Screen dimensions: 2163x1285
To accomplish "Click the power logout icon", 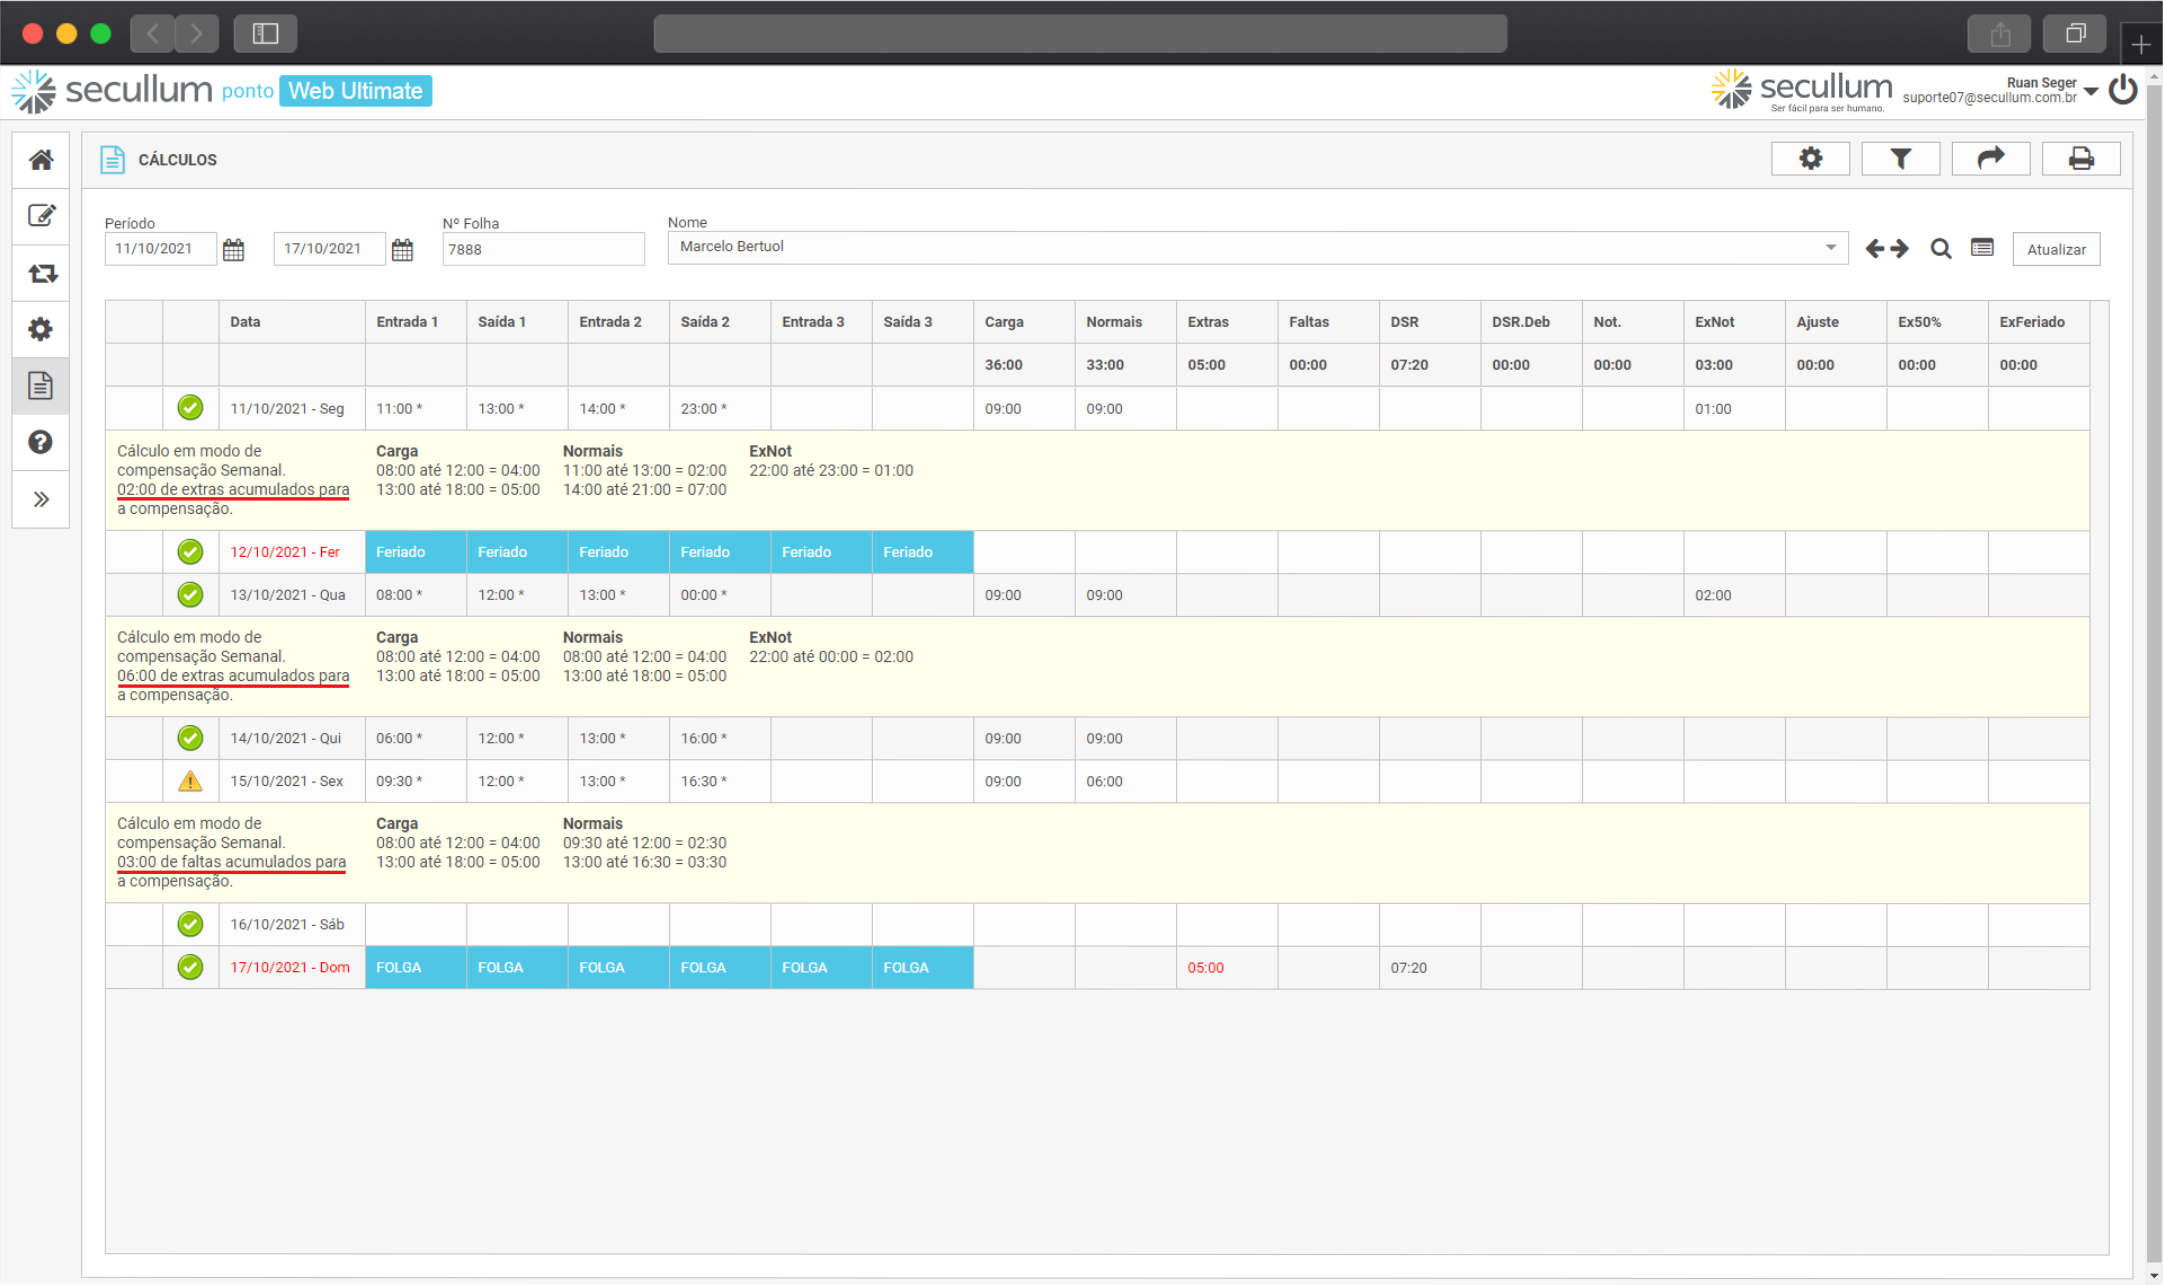I will (x=2123, y=90).
